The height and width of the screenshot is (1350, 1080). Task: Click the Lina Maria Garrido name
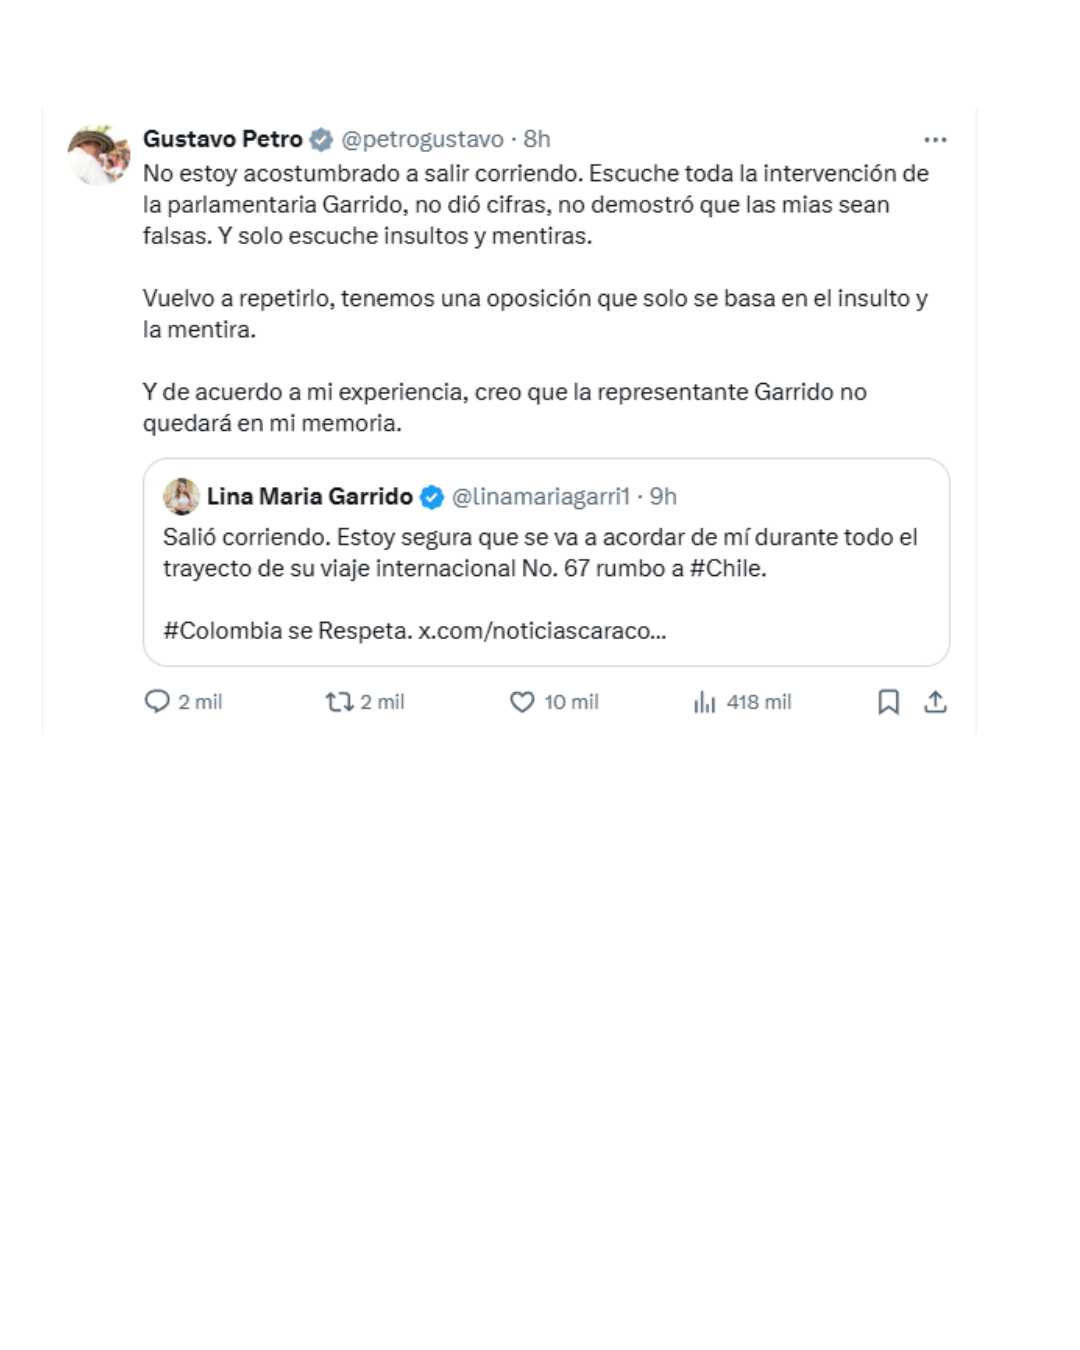(310, 496)
